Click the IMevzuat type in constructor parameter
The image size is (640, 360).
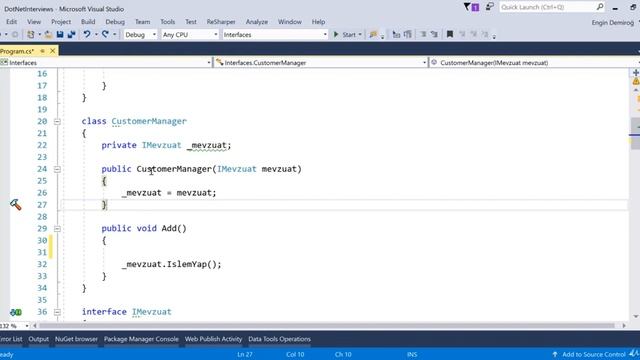coord(237,169)
